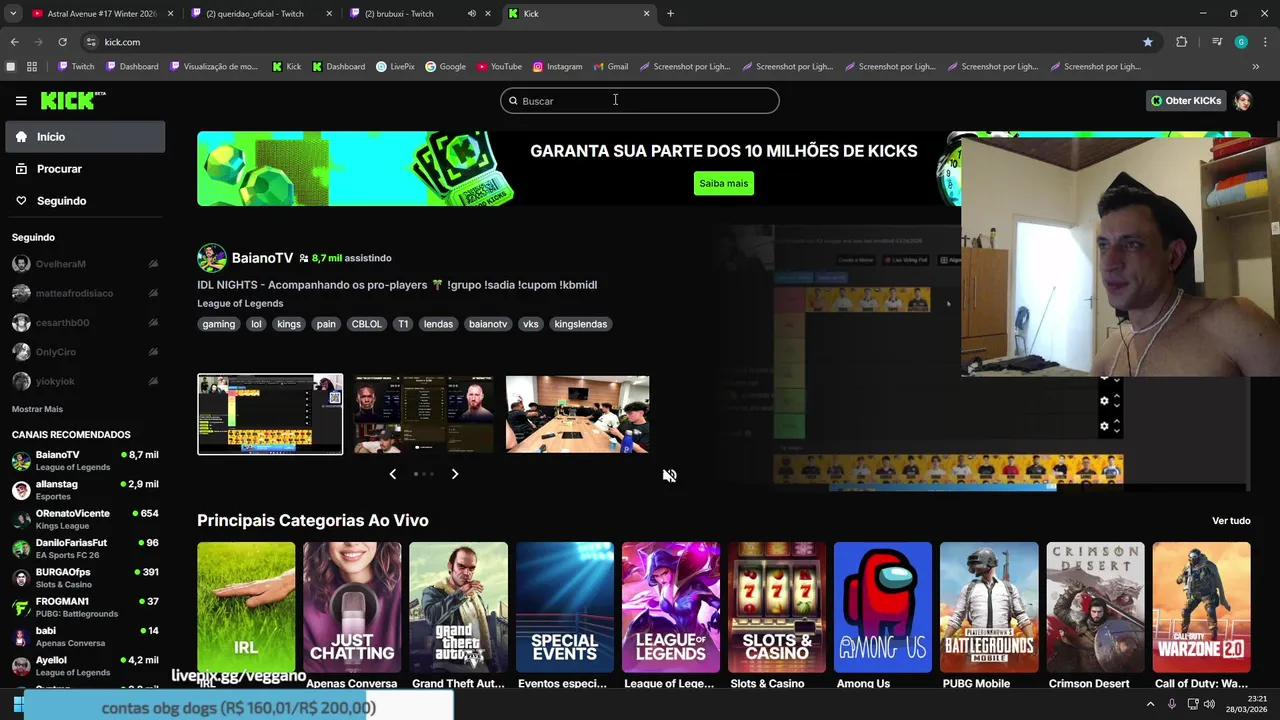Open the hamburger sidebar menu

click(21, 101)
